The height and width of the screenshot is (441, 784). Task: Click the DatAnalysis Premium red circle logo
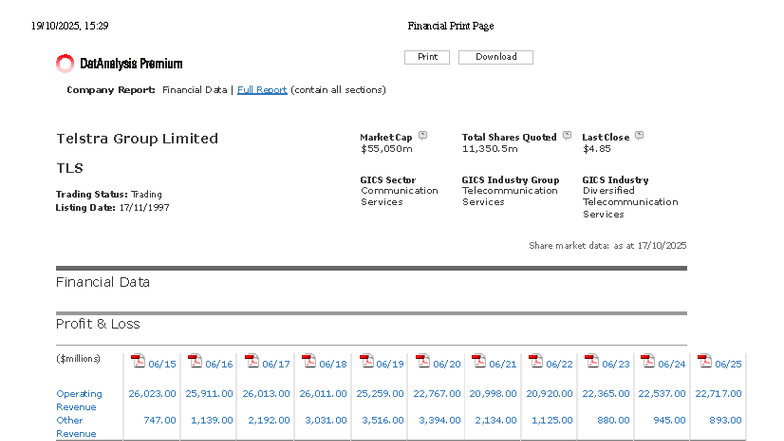65,64
